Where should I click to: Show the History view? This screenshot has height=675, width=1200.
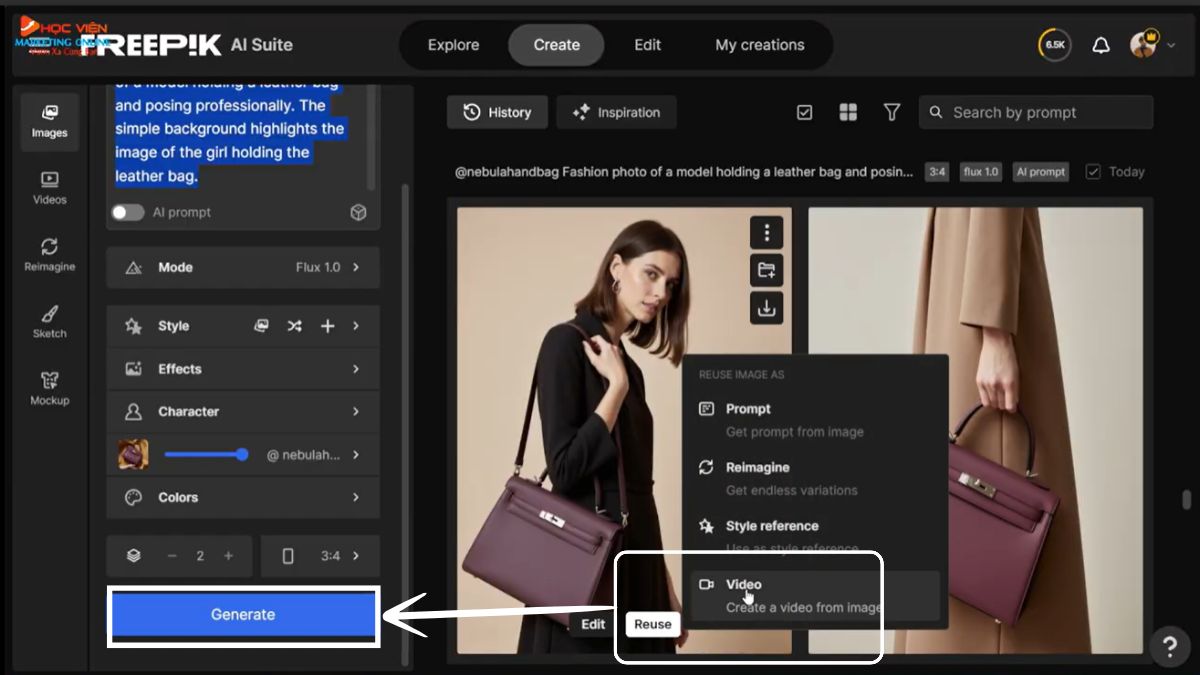point(497,113)
